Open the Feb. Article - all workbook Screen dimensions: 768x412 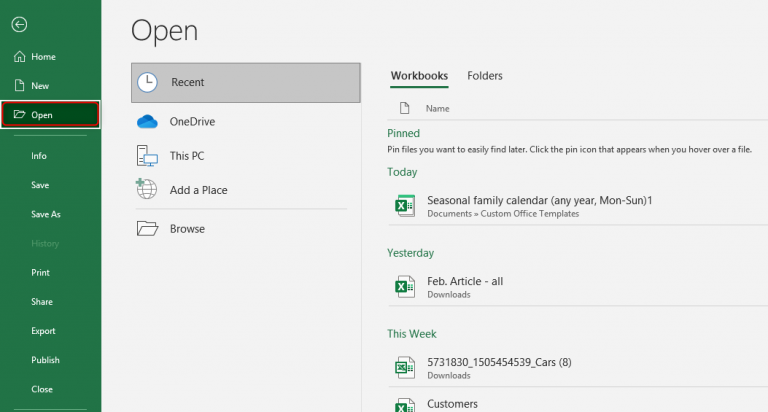[x=465, y=282]
